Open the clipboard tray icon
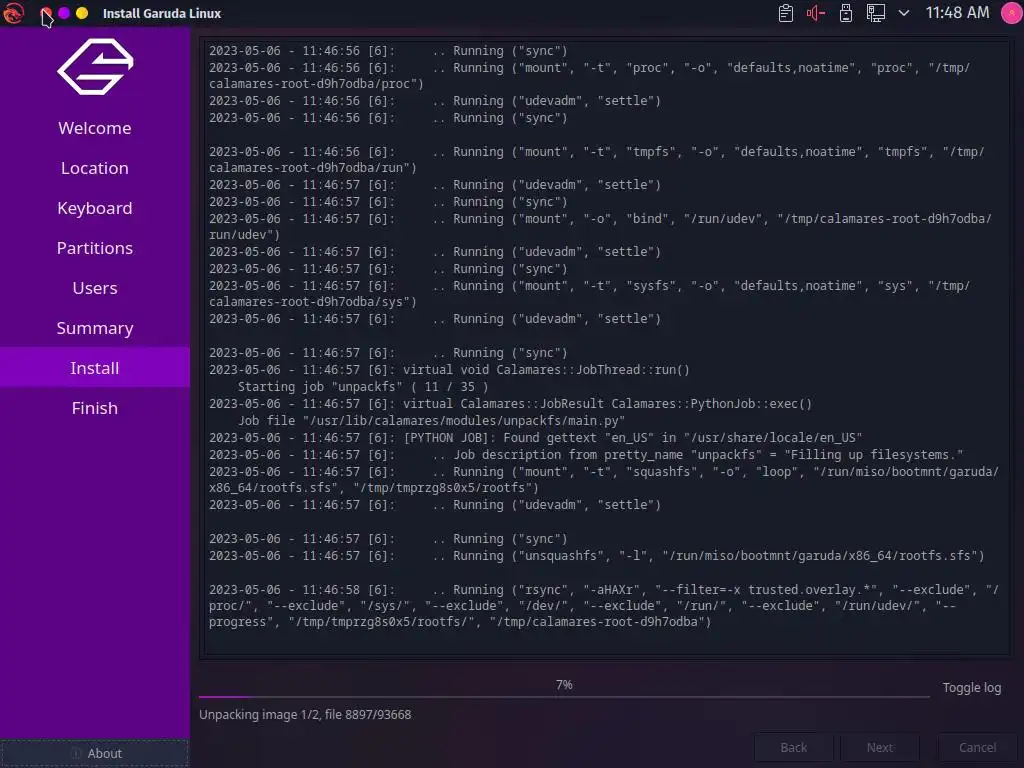This screenshot has width=1024, height=768. tap(786, 13)
